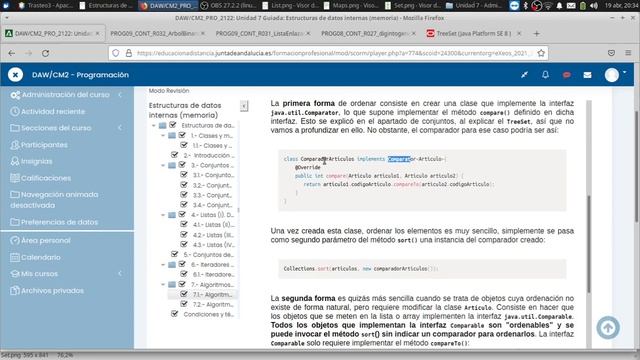Collapse the 7.- Algoritmos tree node
Image resolution: width=640 pixels, height=360 pixels.
click(x=163, y=284)
